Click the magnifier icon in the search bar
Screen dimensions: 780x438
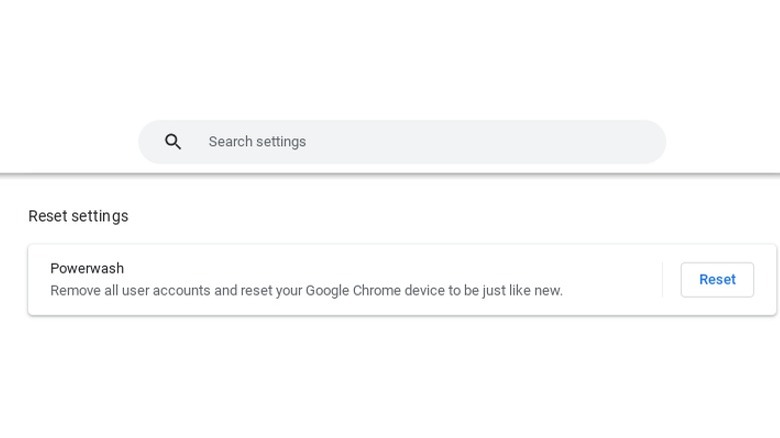[x=173, y=142]
